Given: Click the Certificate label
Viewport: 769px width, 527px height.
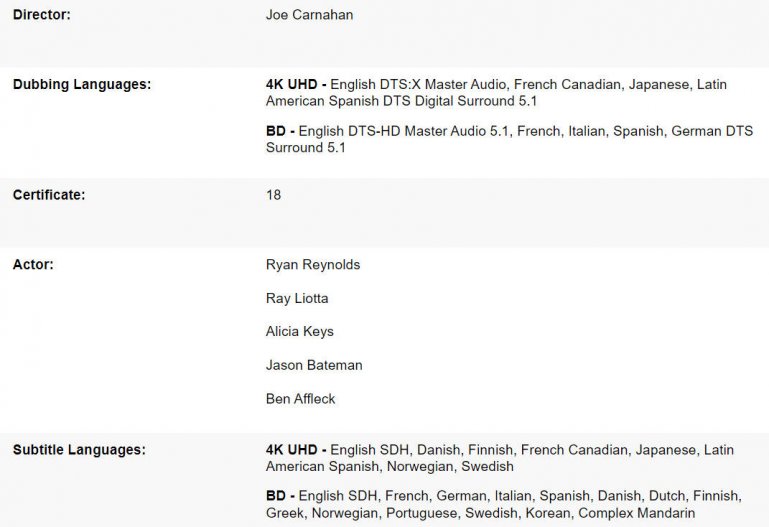Looking at the screenshot, I should pos(49,195).
